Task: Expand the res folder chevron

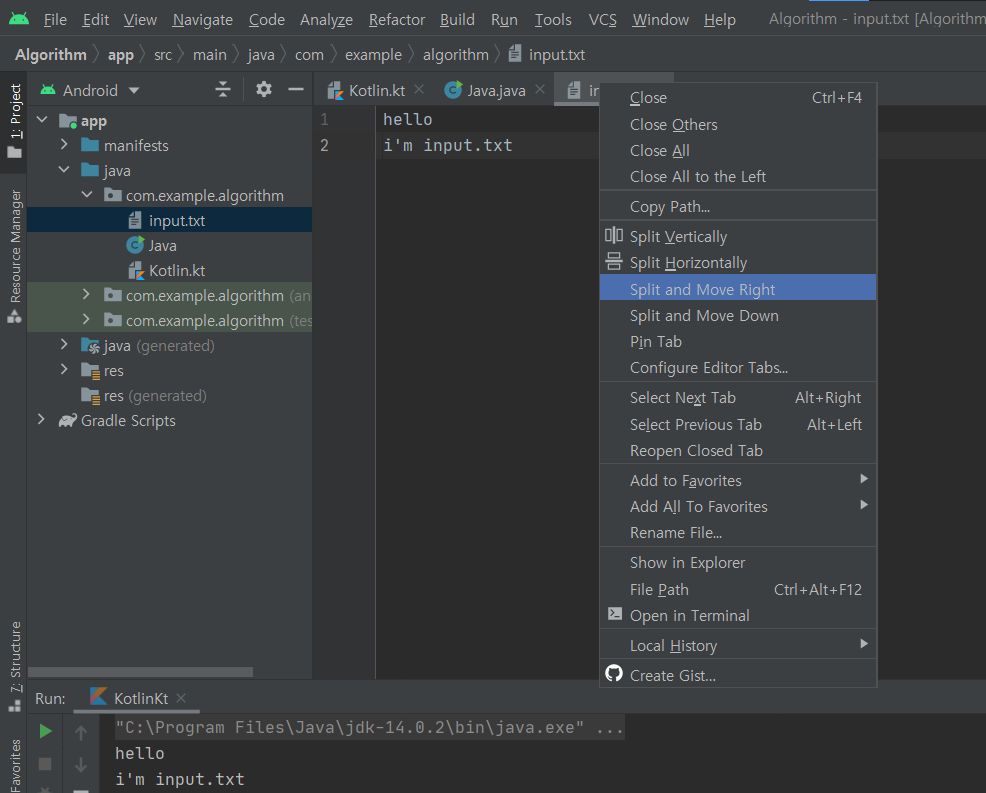Action: [64, 370]
